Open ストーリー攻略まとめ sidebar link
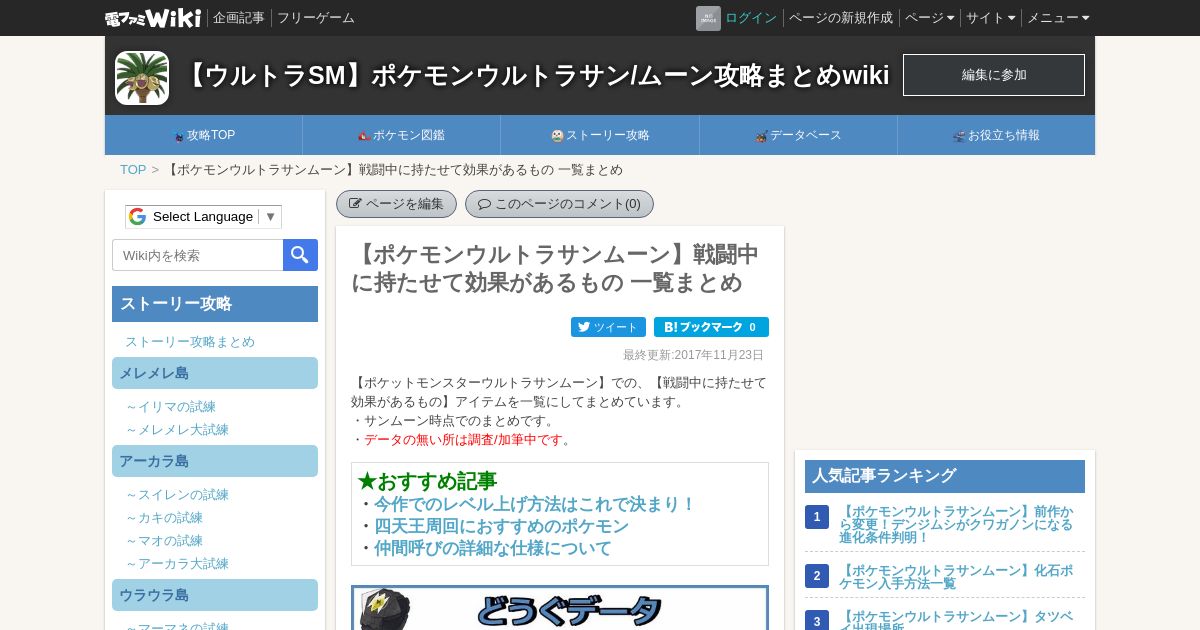This screenshot has height=630, width=1200. coord(190,342)
